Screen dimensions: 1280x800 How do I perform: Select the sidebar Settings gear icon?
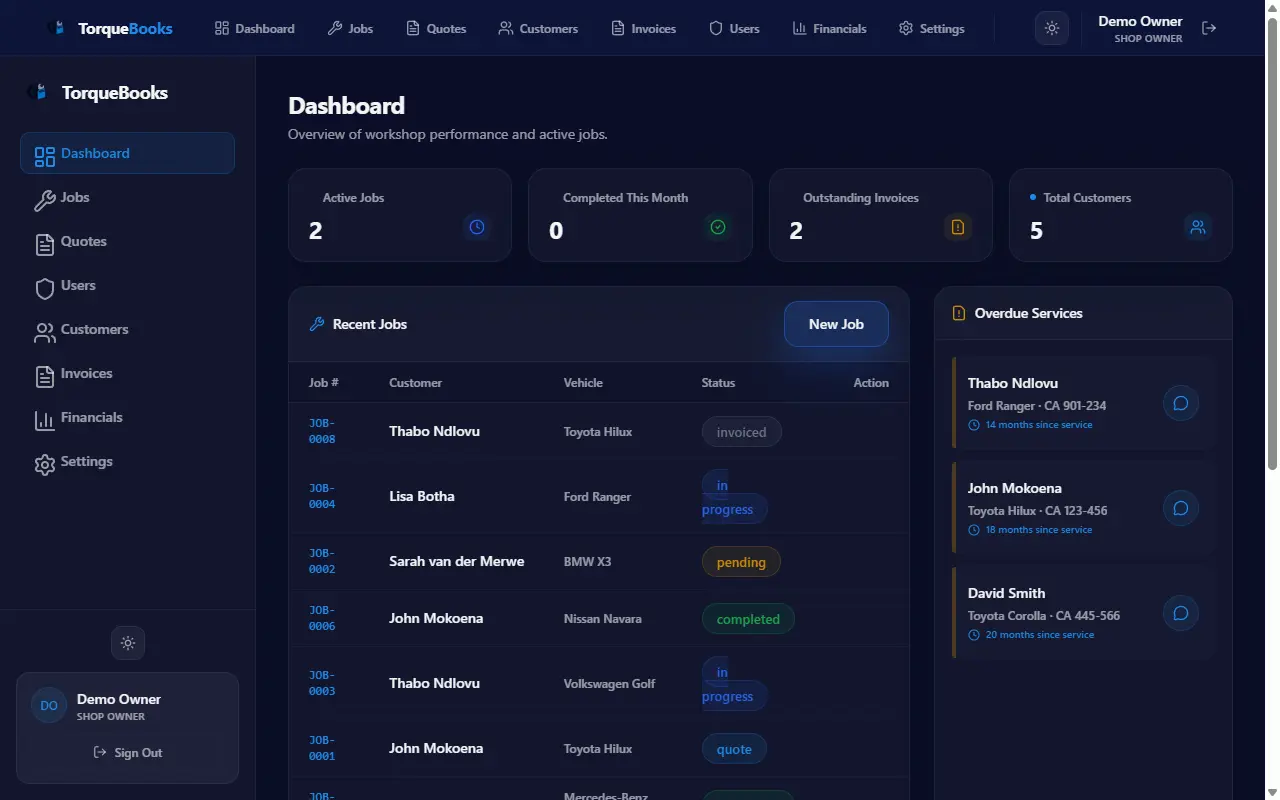pos(44,465)
